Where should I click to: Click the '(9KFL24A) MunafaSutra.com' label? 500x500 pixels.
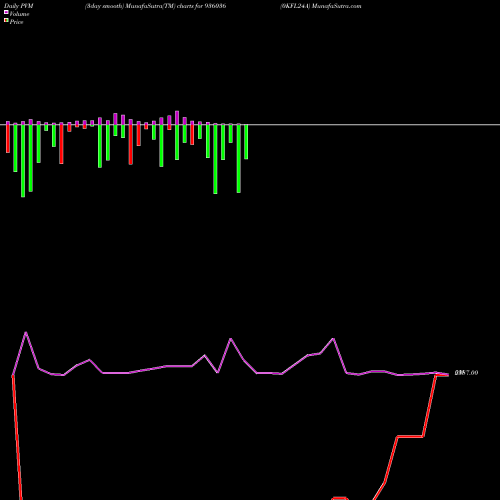point(320,6)
